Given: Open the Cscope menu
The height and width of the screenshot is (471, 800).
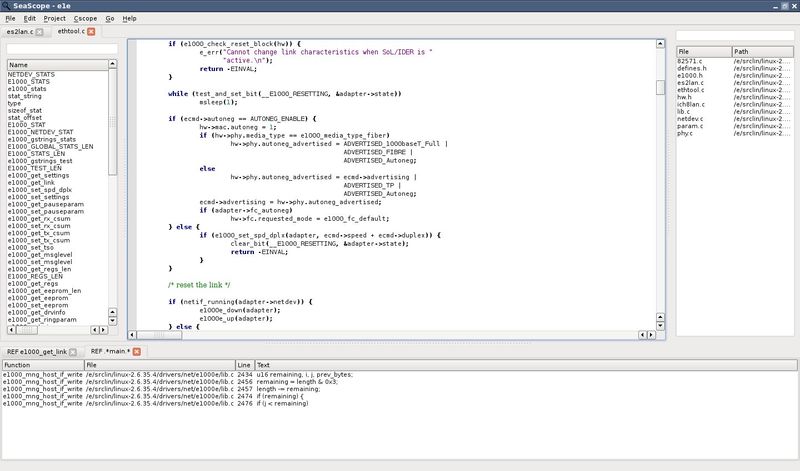Looking at the screenshot, I should pyautogui.click(x=85, y=18).
